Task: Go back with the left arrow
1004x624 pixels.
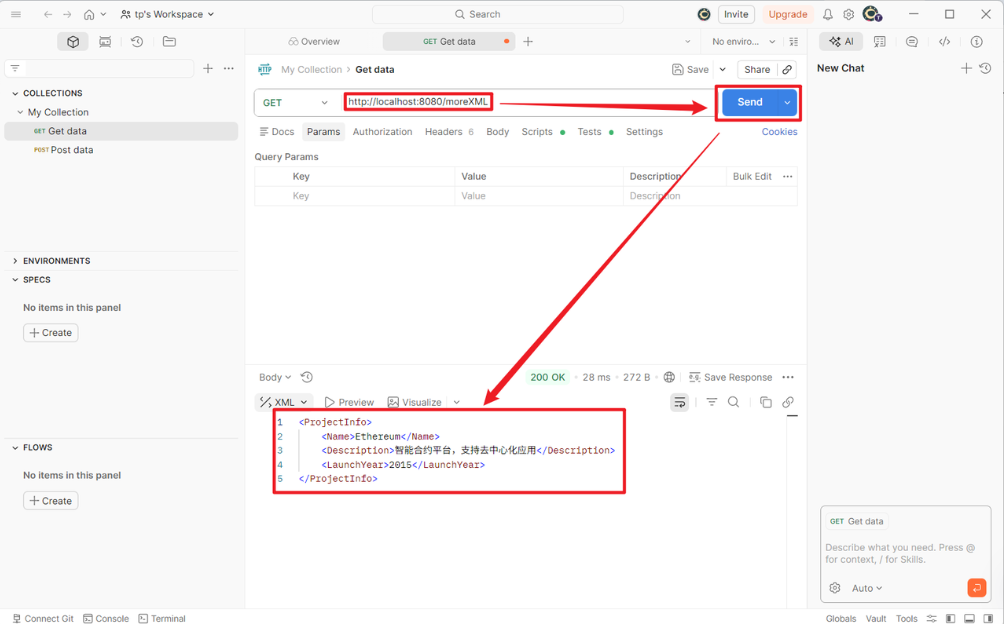Action: [x=48, y=14]
